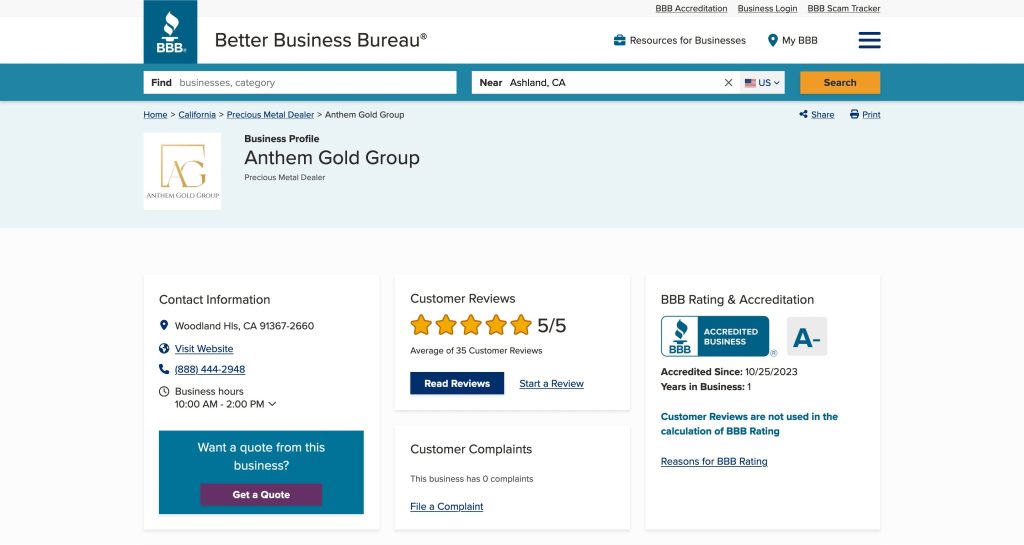1024x545 pixels.
Task: Click the BBB torch logo
Action: [x=170, y=32]
